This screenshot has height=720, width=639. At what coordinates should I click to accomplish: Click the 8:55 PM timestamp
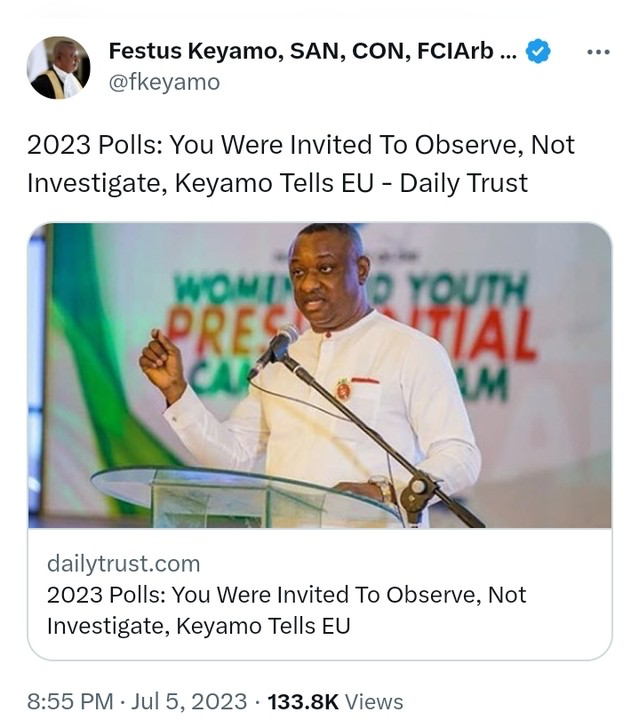tap(68, 702)
